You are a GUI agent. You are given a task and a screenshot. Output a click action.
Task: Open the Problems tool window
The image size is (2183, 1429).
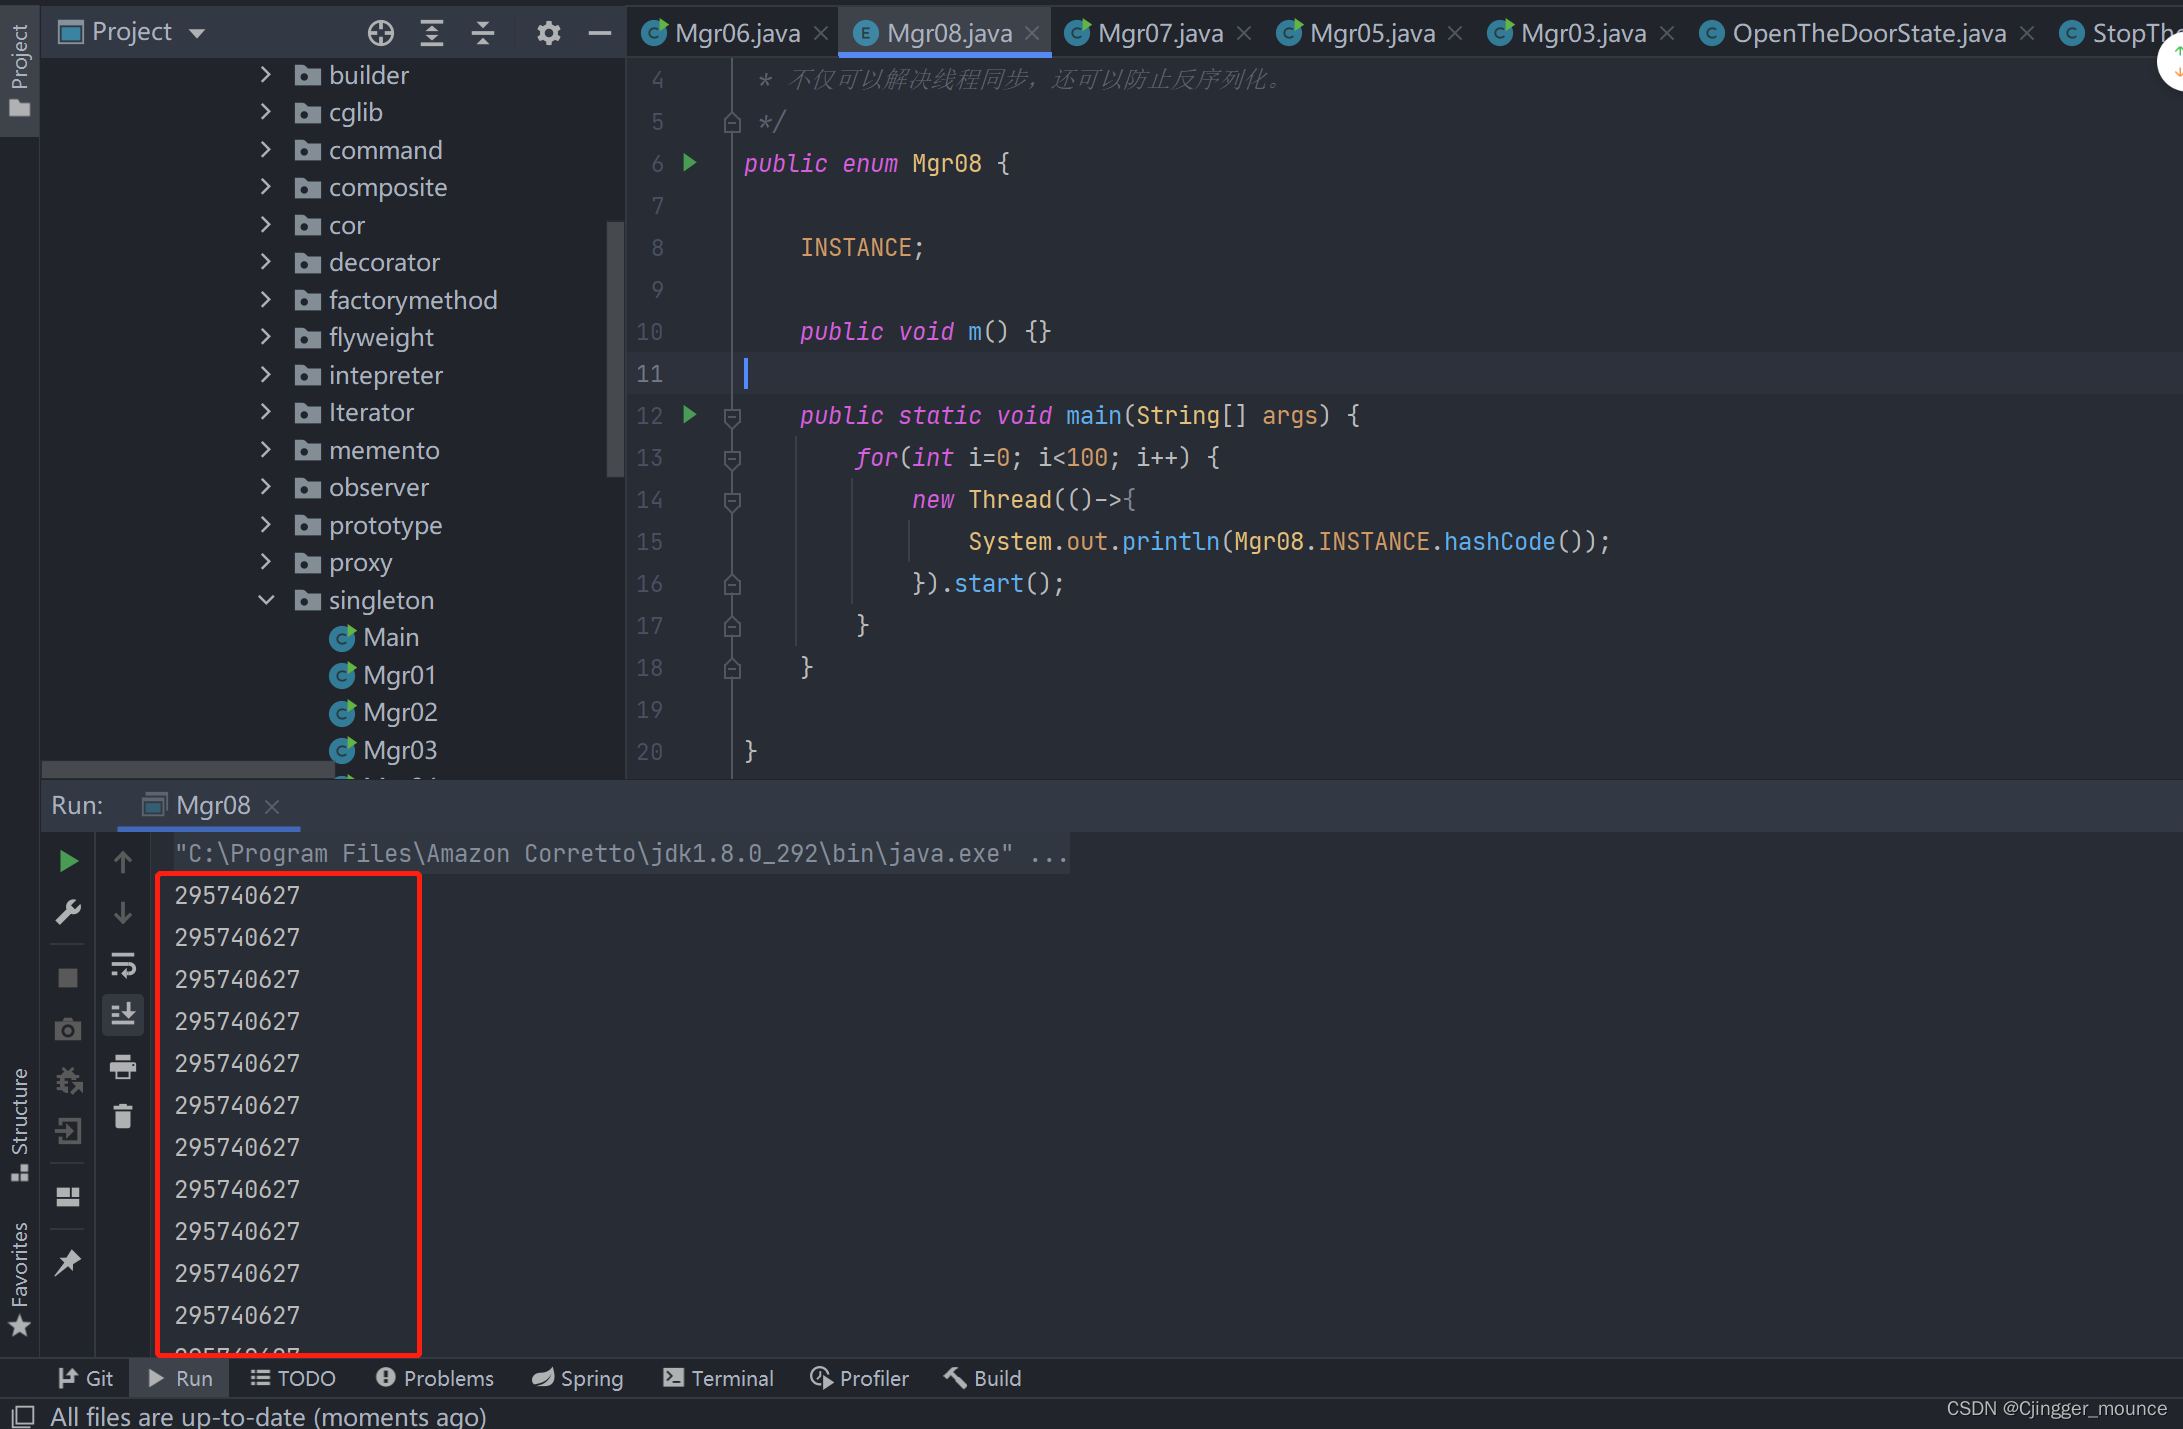pyautogui.click(x=435, y=1378)
